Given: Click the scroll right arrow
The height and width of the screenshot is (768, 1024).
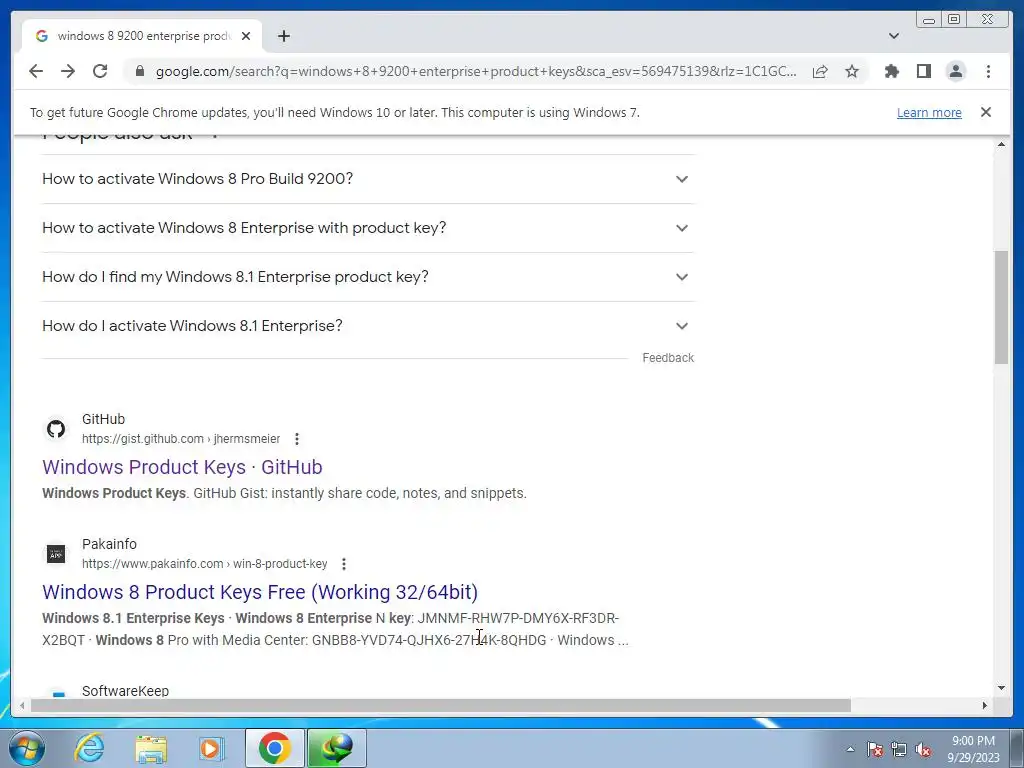Looking at the screenshot, I should [985, 705].
